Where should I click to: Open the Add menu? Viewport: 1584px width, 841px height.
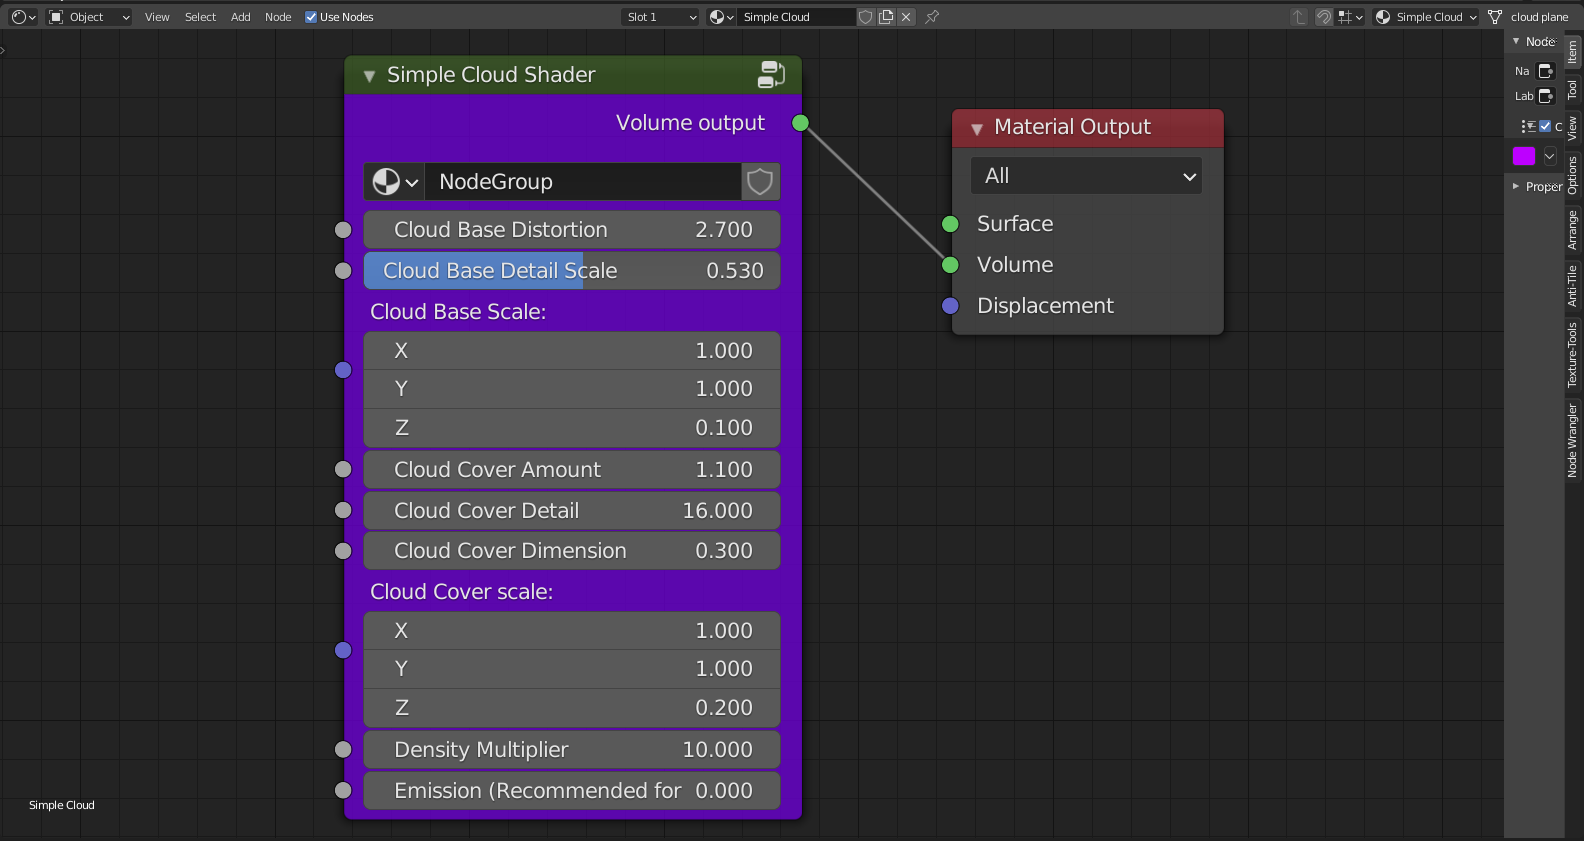(x=240, y=17)
